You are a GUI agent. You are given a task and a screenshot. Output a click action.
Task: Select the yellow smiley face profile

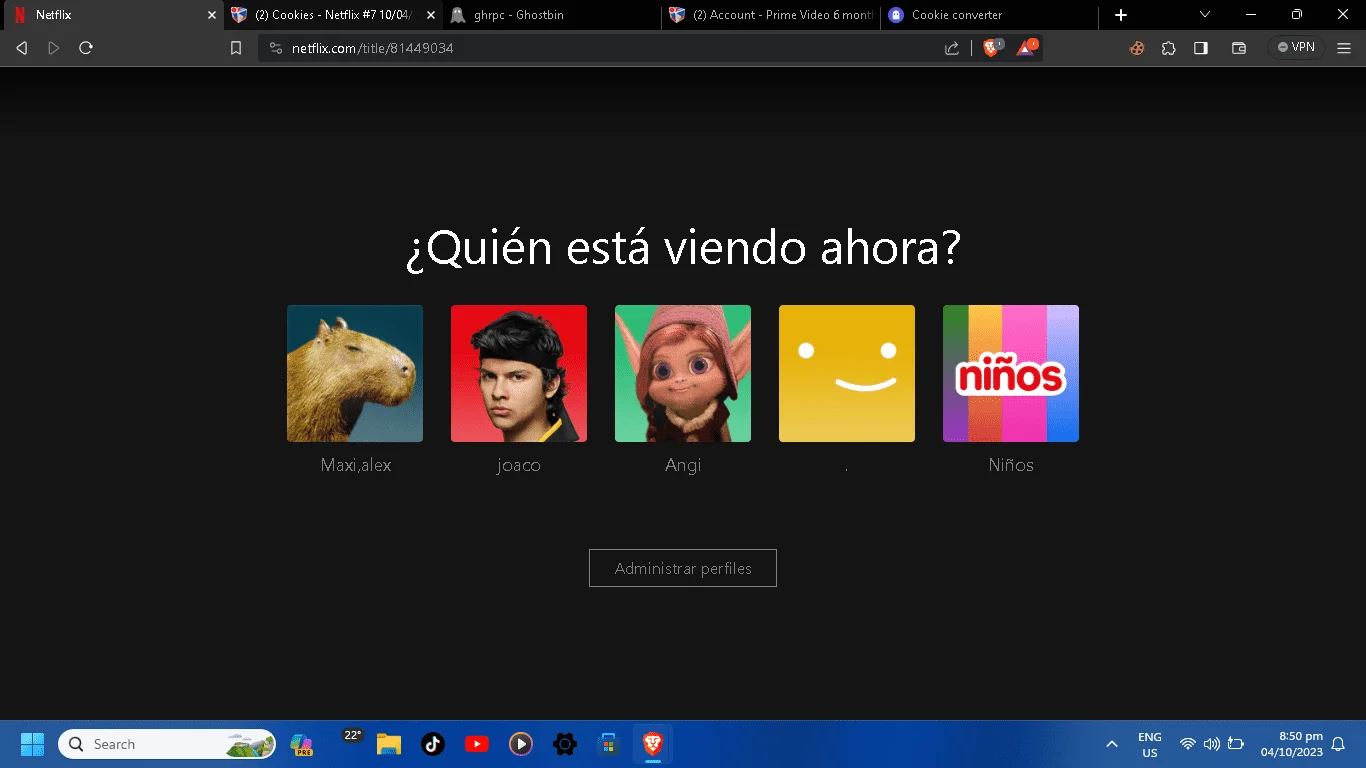pyautogui.click(x=847, y=373)
